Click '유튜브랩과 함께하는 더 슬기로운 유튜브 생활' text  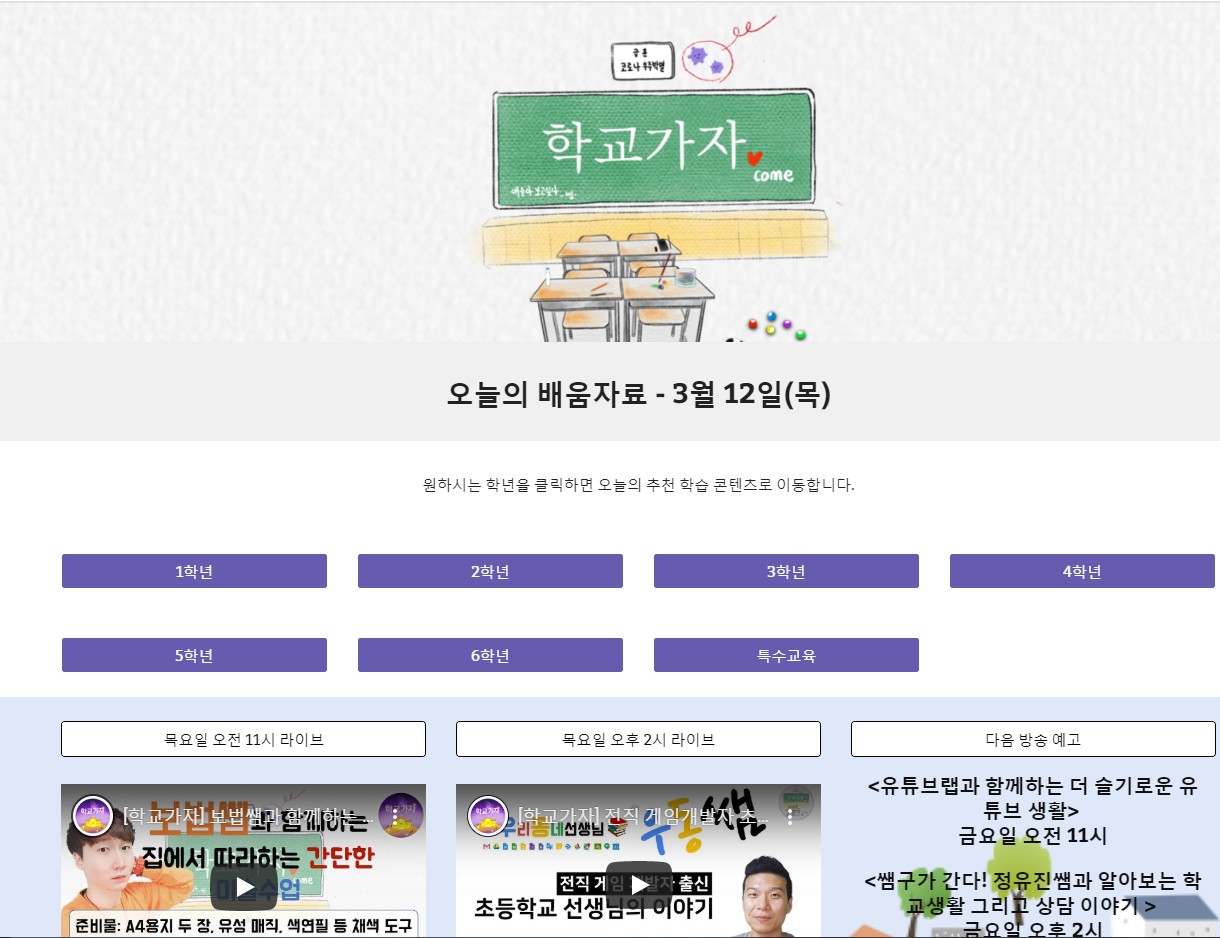[x=1033, y=797]
